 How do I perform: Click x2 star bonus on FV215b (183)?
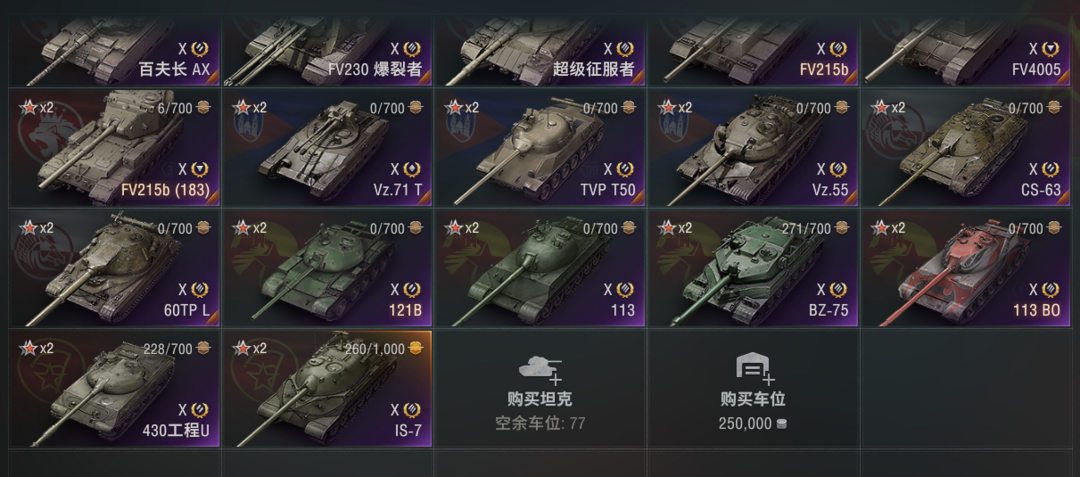38,107
